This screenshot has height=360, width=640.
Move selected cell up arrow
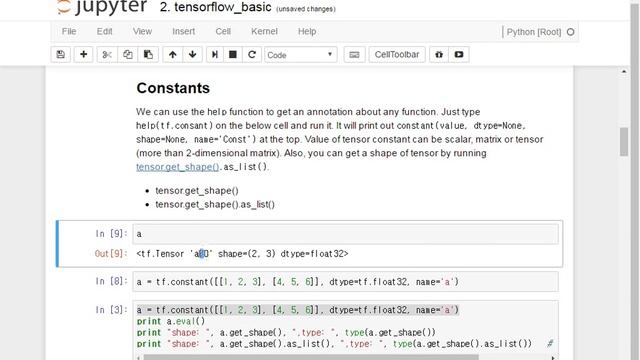(173, 54)
